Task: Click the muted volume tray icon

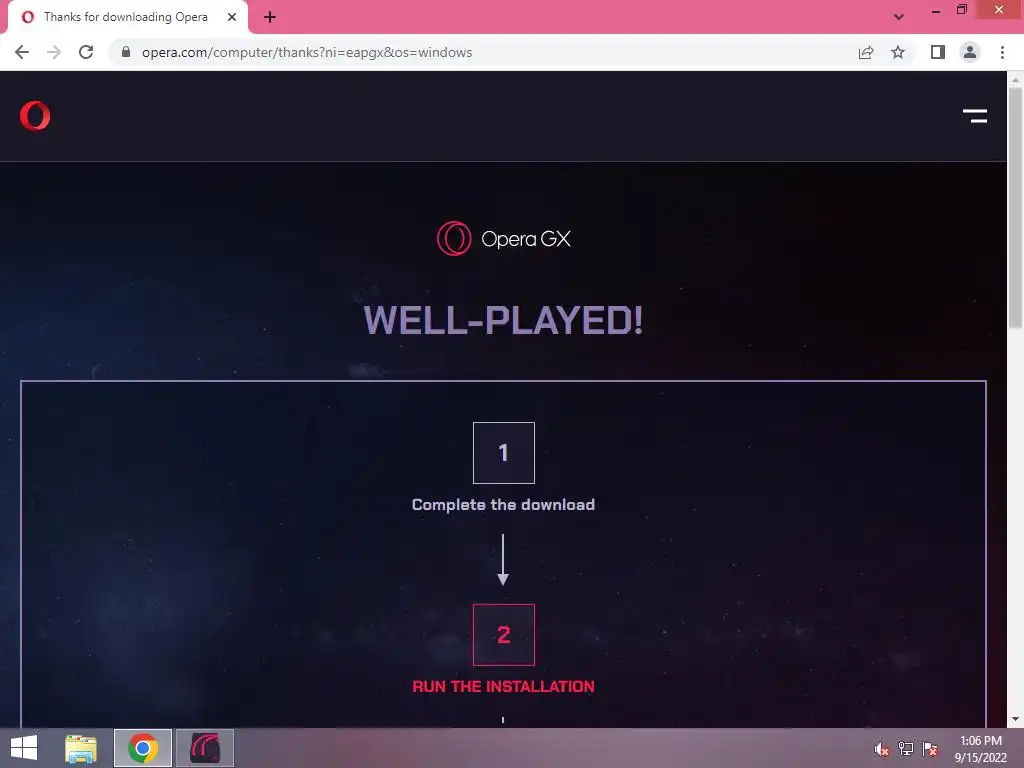Action: (x=881, y=749)
